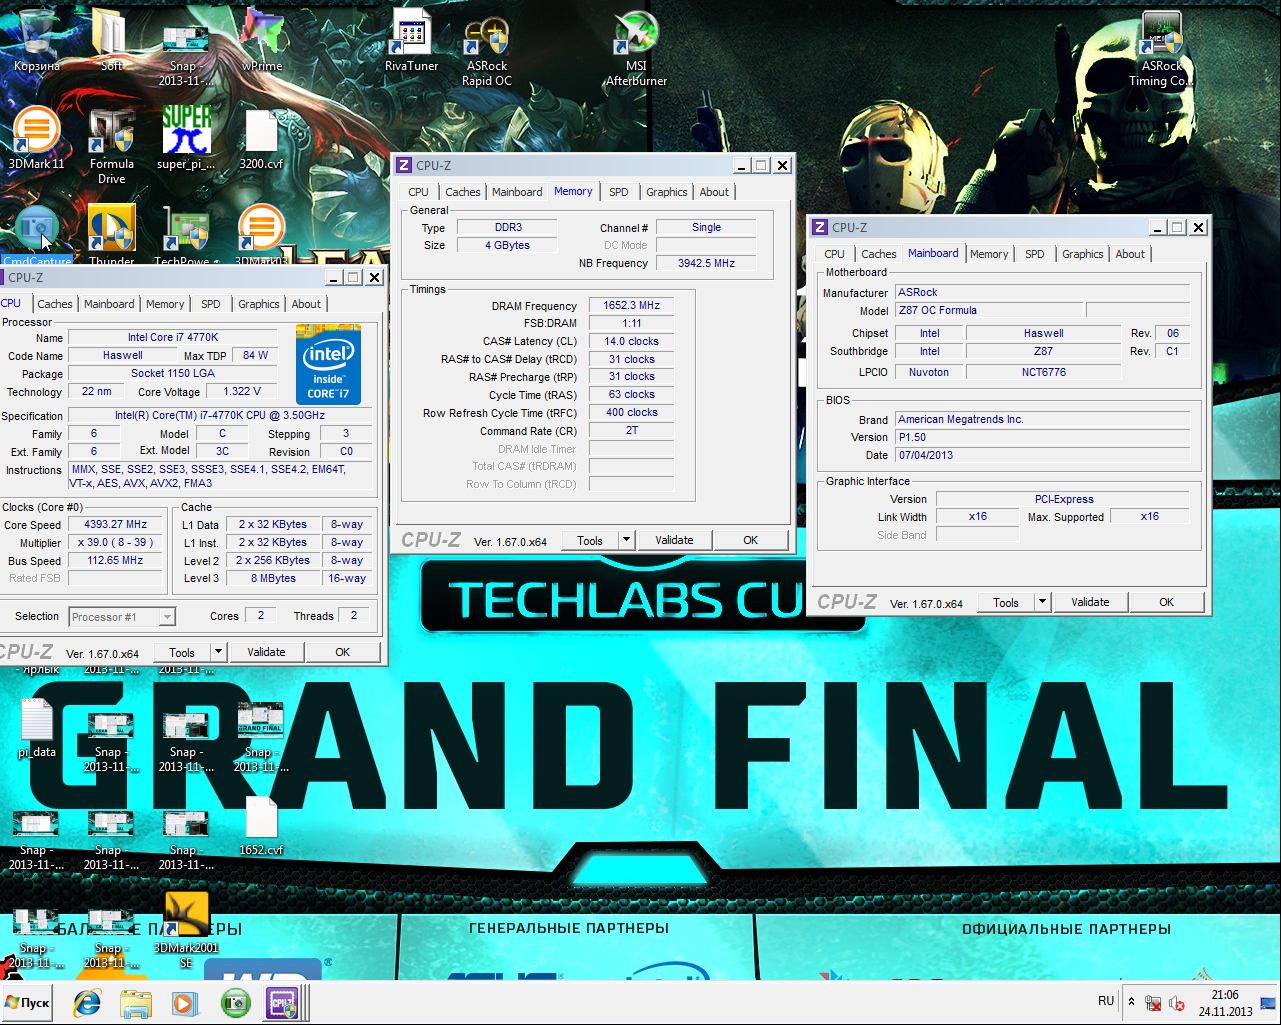Viewport: 1281px width, 1025px height.
Task: Open Caches tab in Mainboard CPU-Z window
Action: click(x=878, y=254)
